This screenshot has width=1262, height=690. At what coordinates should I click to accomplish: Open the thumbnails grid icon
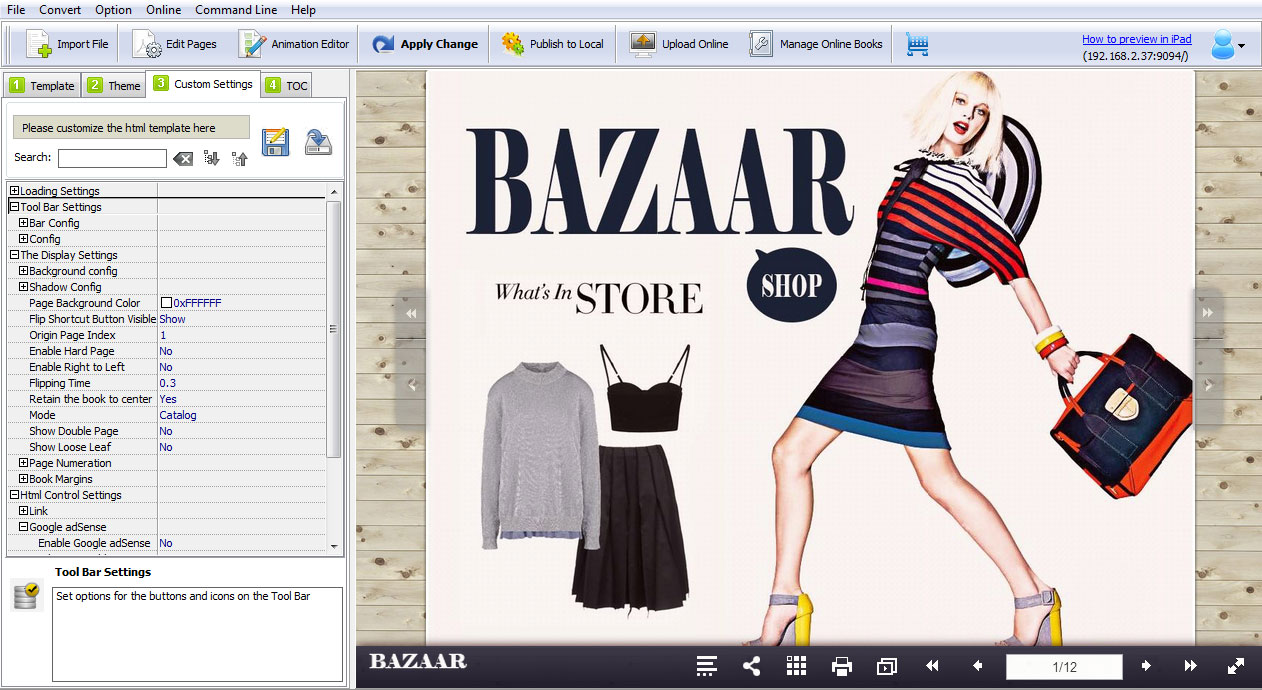tap(796, 666)
